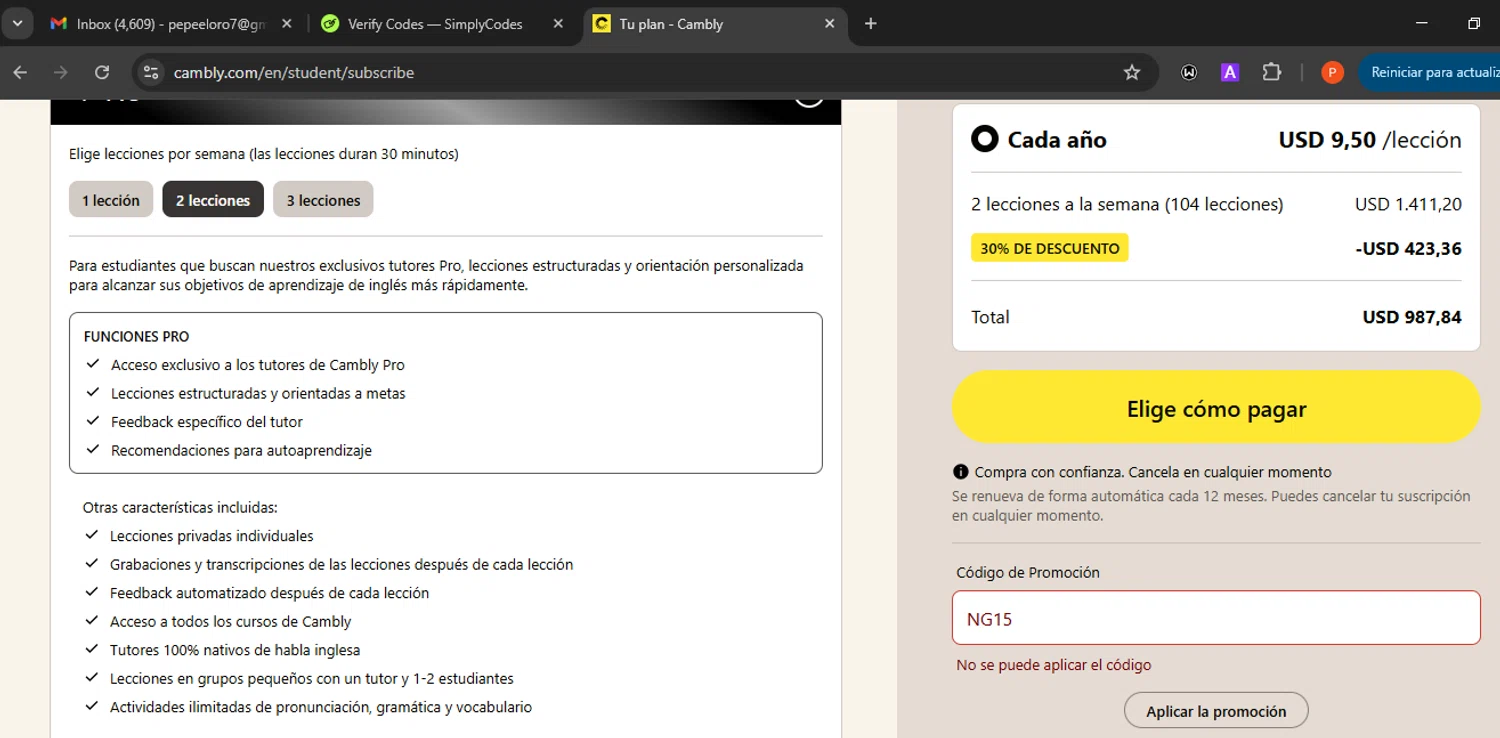View site information icon in address bar
The height and width of the screenshot is (738, 1500).
151,72
